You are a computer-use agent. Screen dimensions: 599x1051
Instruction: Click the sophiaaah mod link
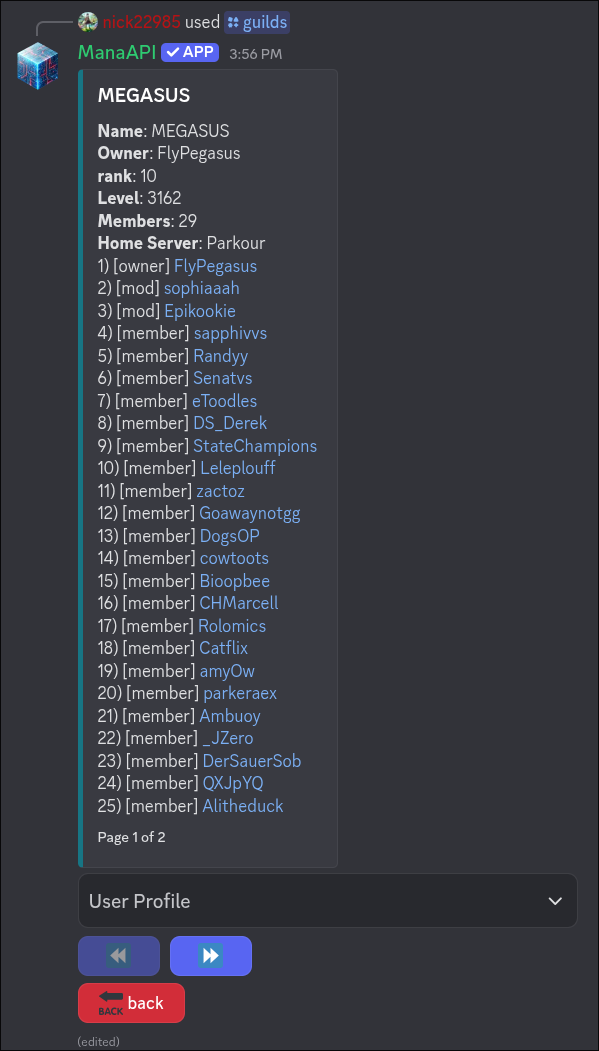click(202, 288)
